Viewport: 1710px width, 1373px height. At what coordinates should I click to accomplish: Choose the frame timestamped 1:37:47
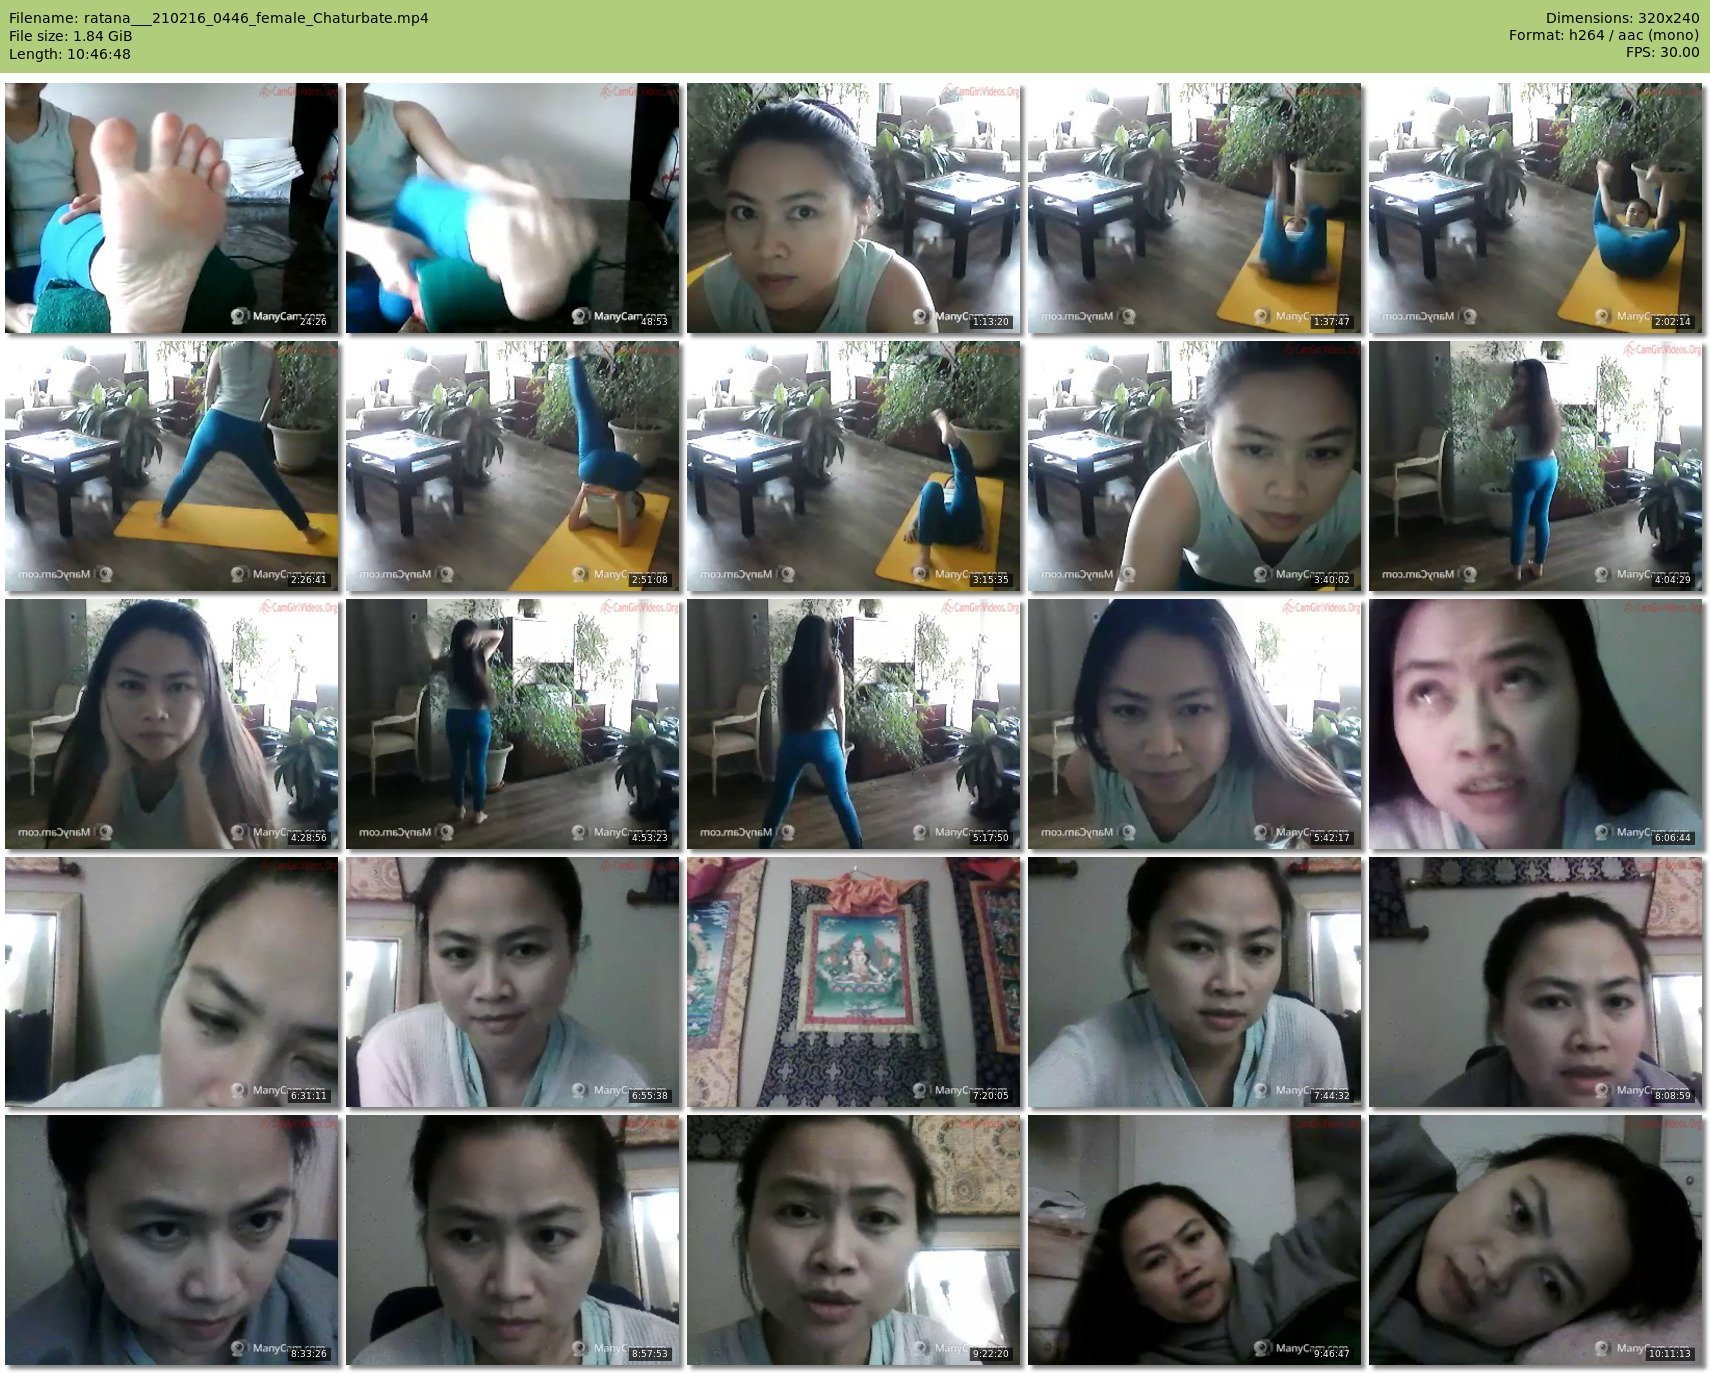point(1194,208)
